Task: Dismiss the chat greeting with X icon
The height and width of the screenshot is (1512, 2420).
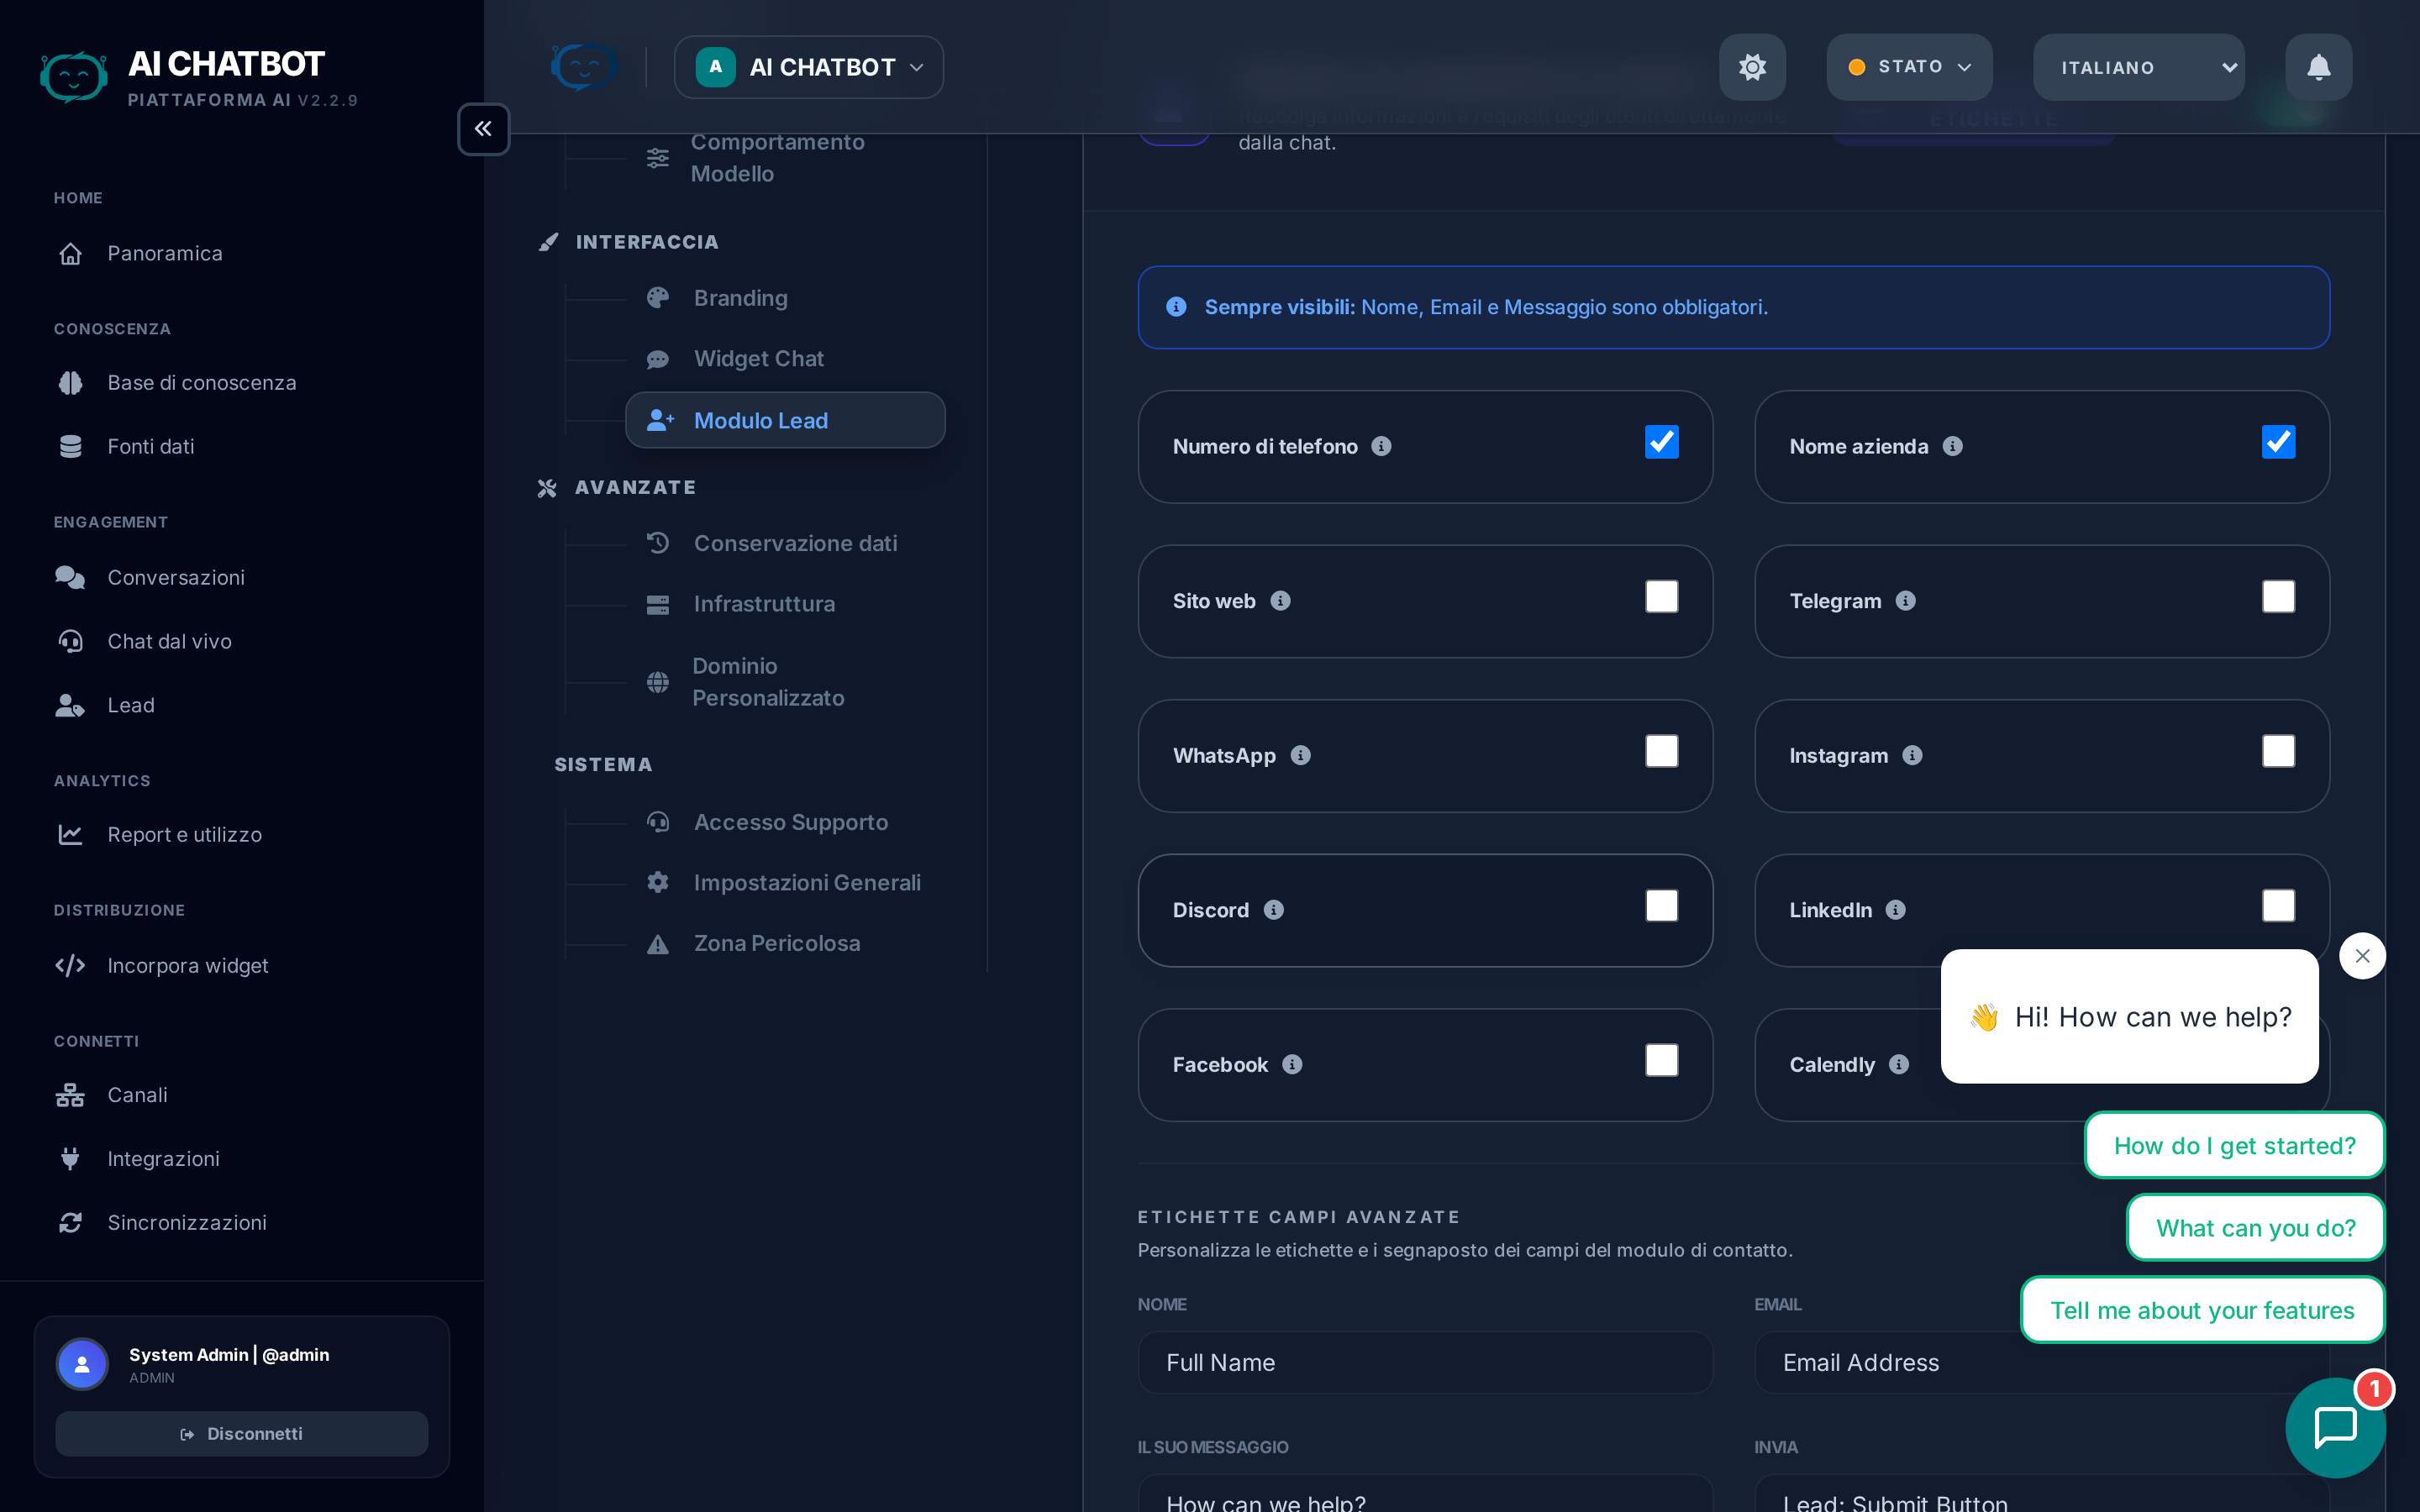Action: [2362, 956]
